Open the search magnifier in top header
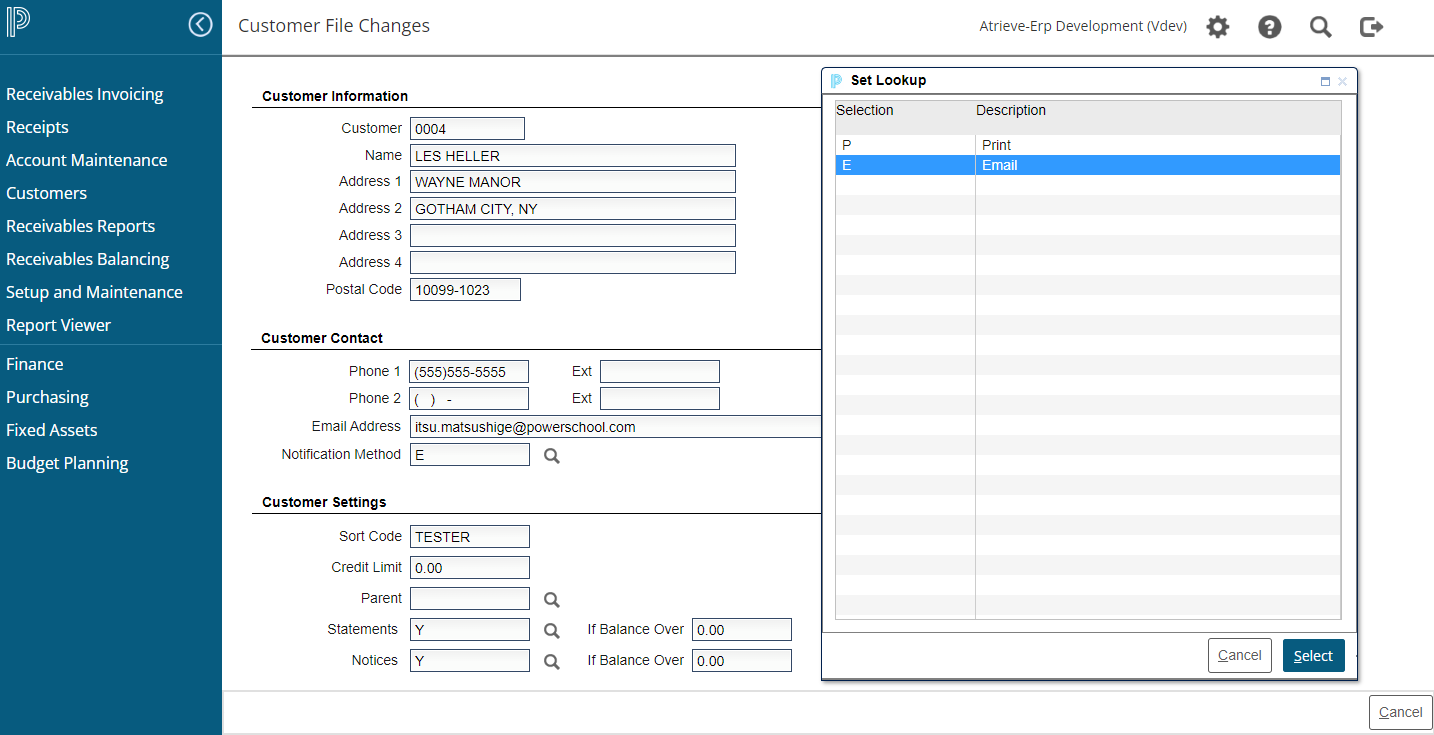 [1320, 27]
